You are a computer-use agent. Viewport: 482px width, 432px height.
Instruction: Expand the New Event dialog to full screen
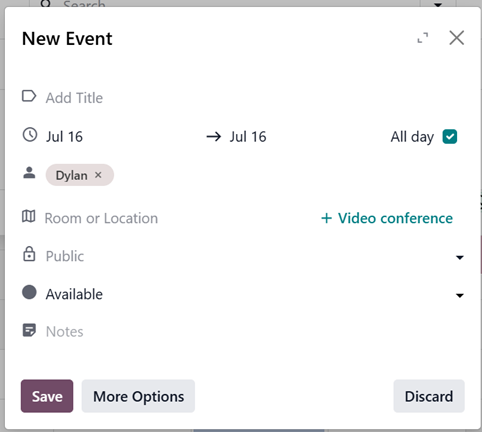(423, 38)
